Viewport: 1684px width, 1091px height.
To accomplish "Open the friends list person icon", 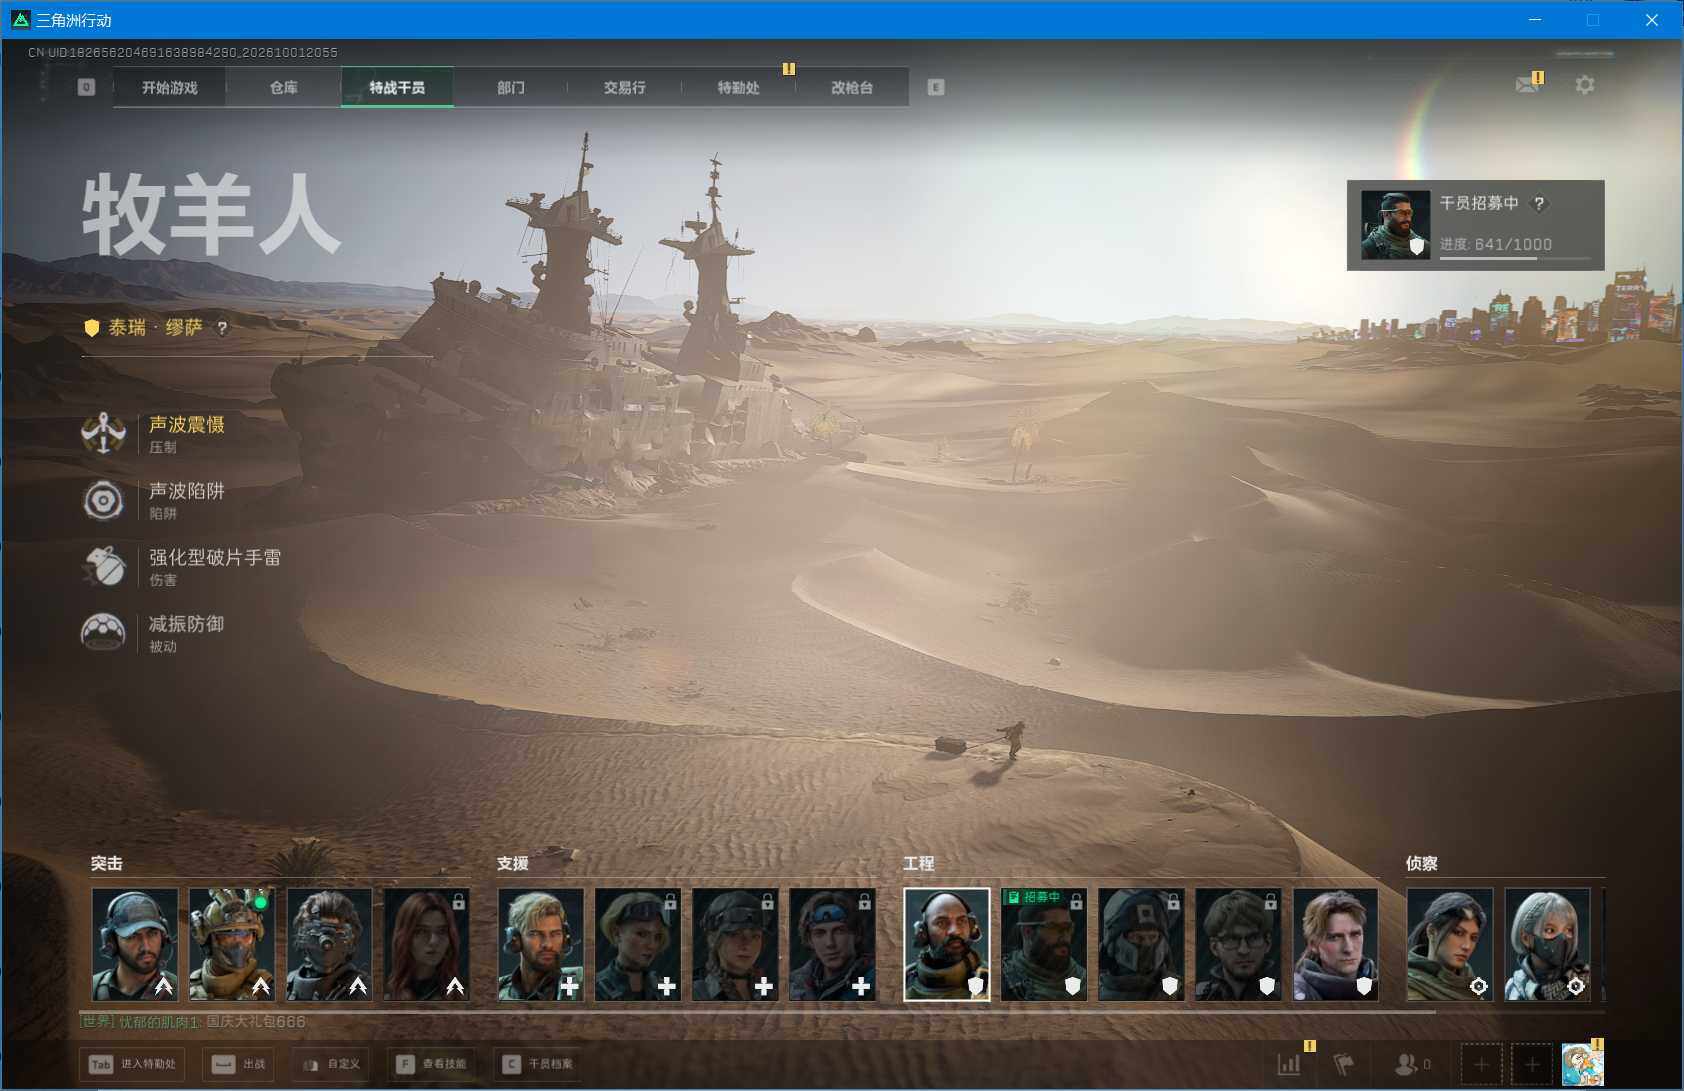I will pos(1406,1064).
